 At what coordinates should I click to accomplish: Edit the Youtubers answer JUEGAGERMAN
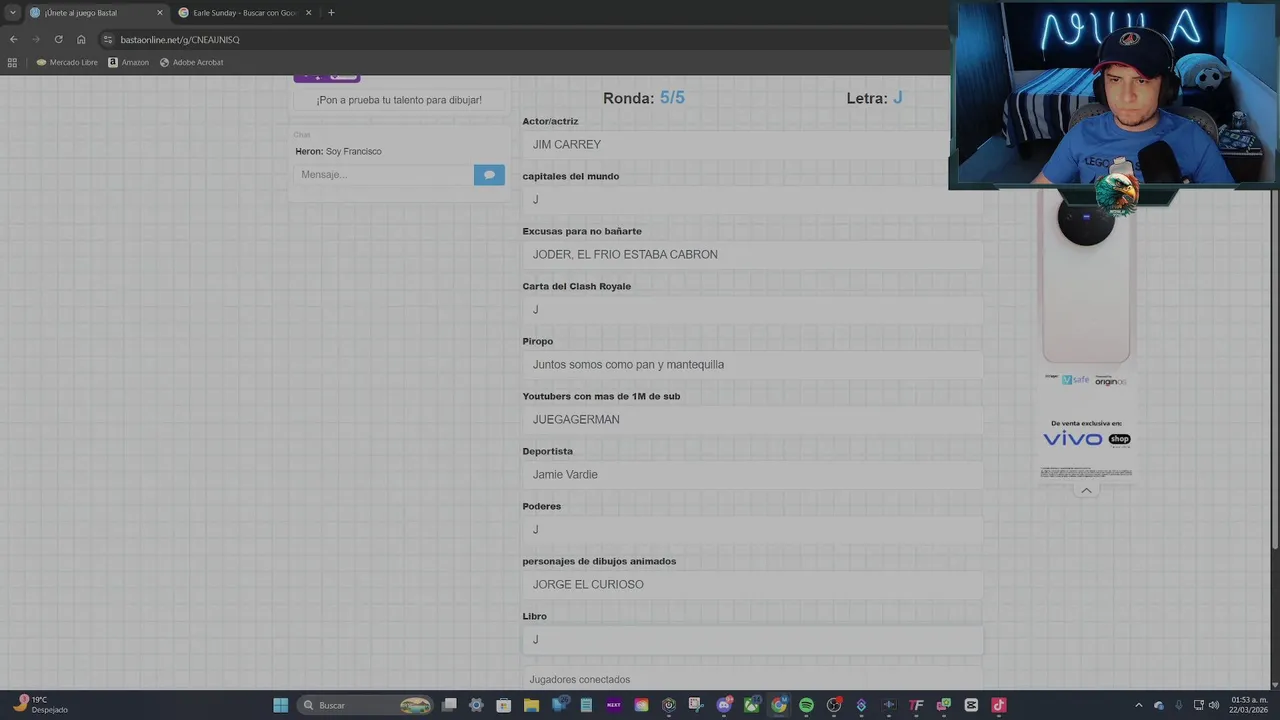[x=752, y=419]
